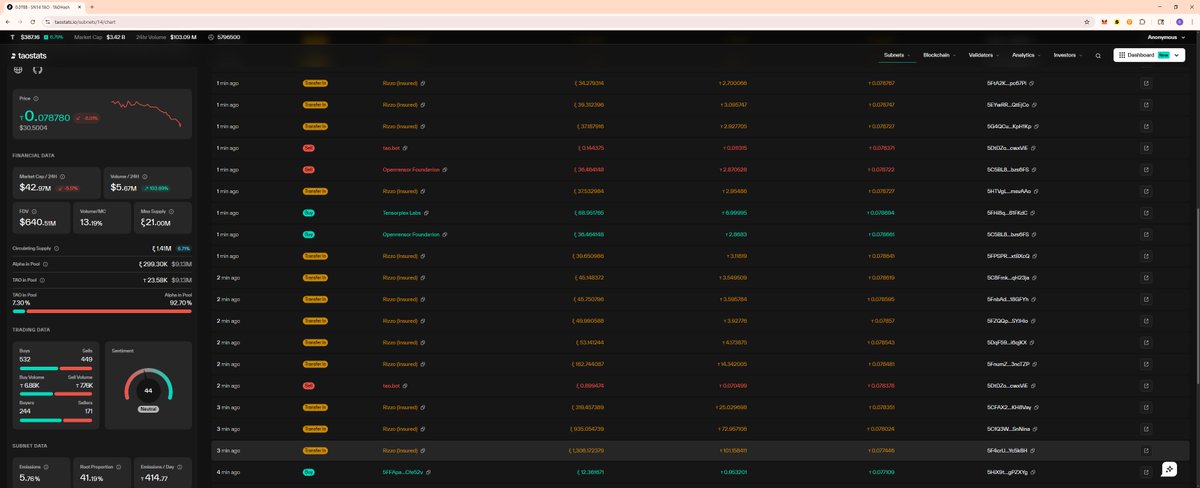Expand the Validators menu

click(x=984, y=55)
